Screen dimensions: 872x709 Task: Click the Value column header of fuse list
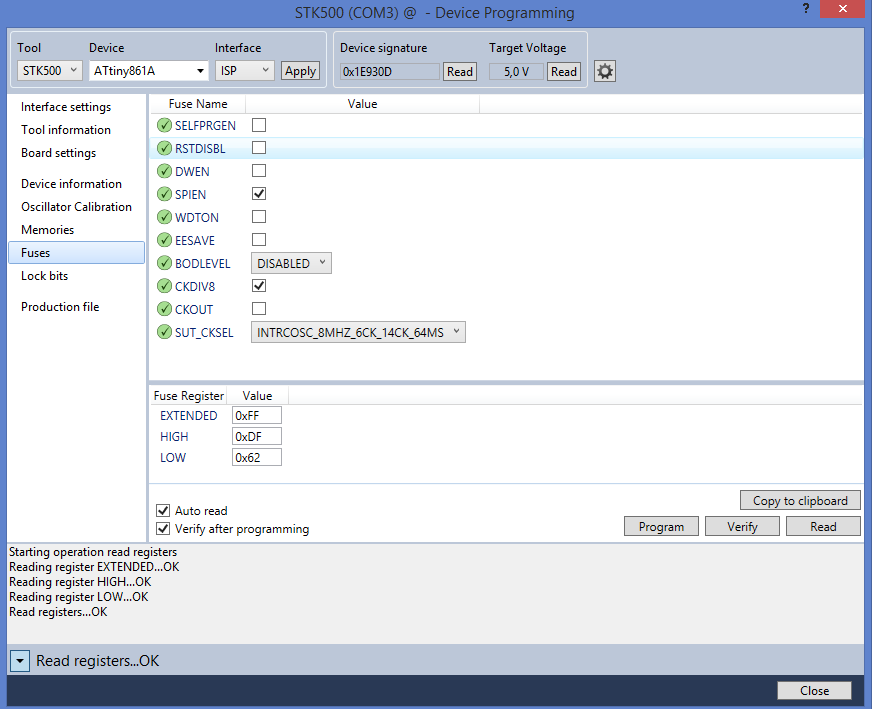pos(363,104)
